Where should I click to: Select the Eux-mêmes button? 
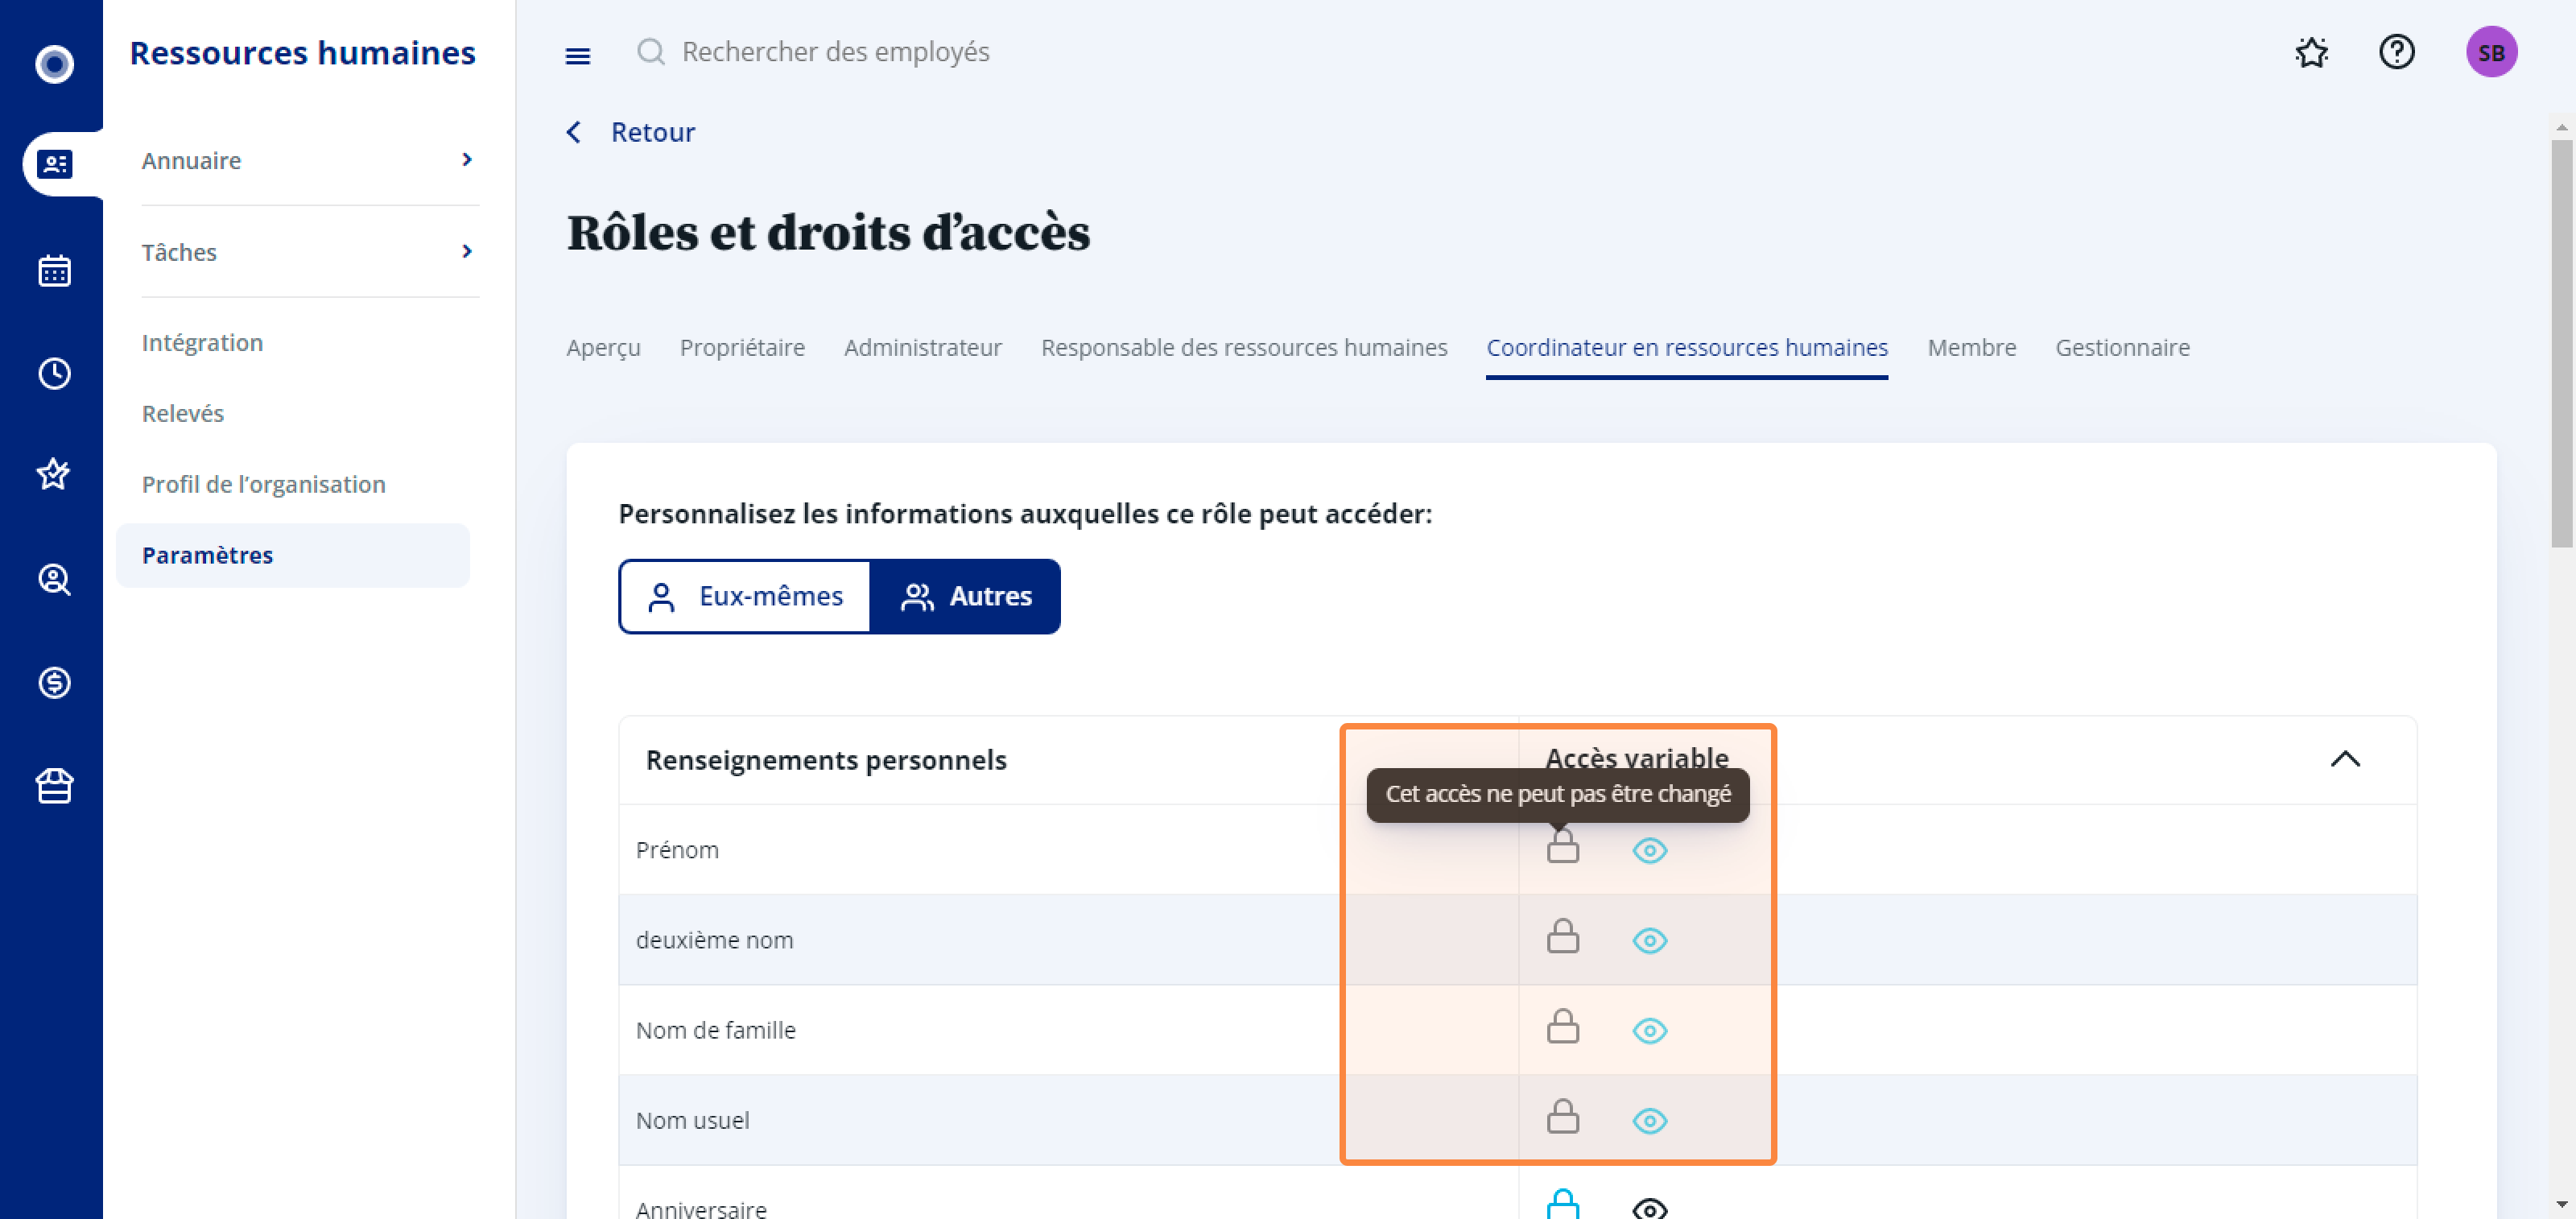click(744, 596)
